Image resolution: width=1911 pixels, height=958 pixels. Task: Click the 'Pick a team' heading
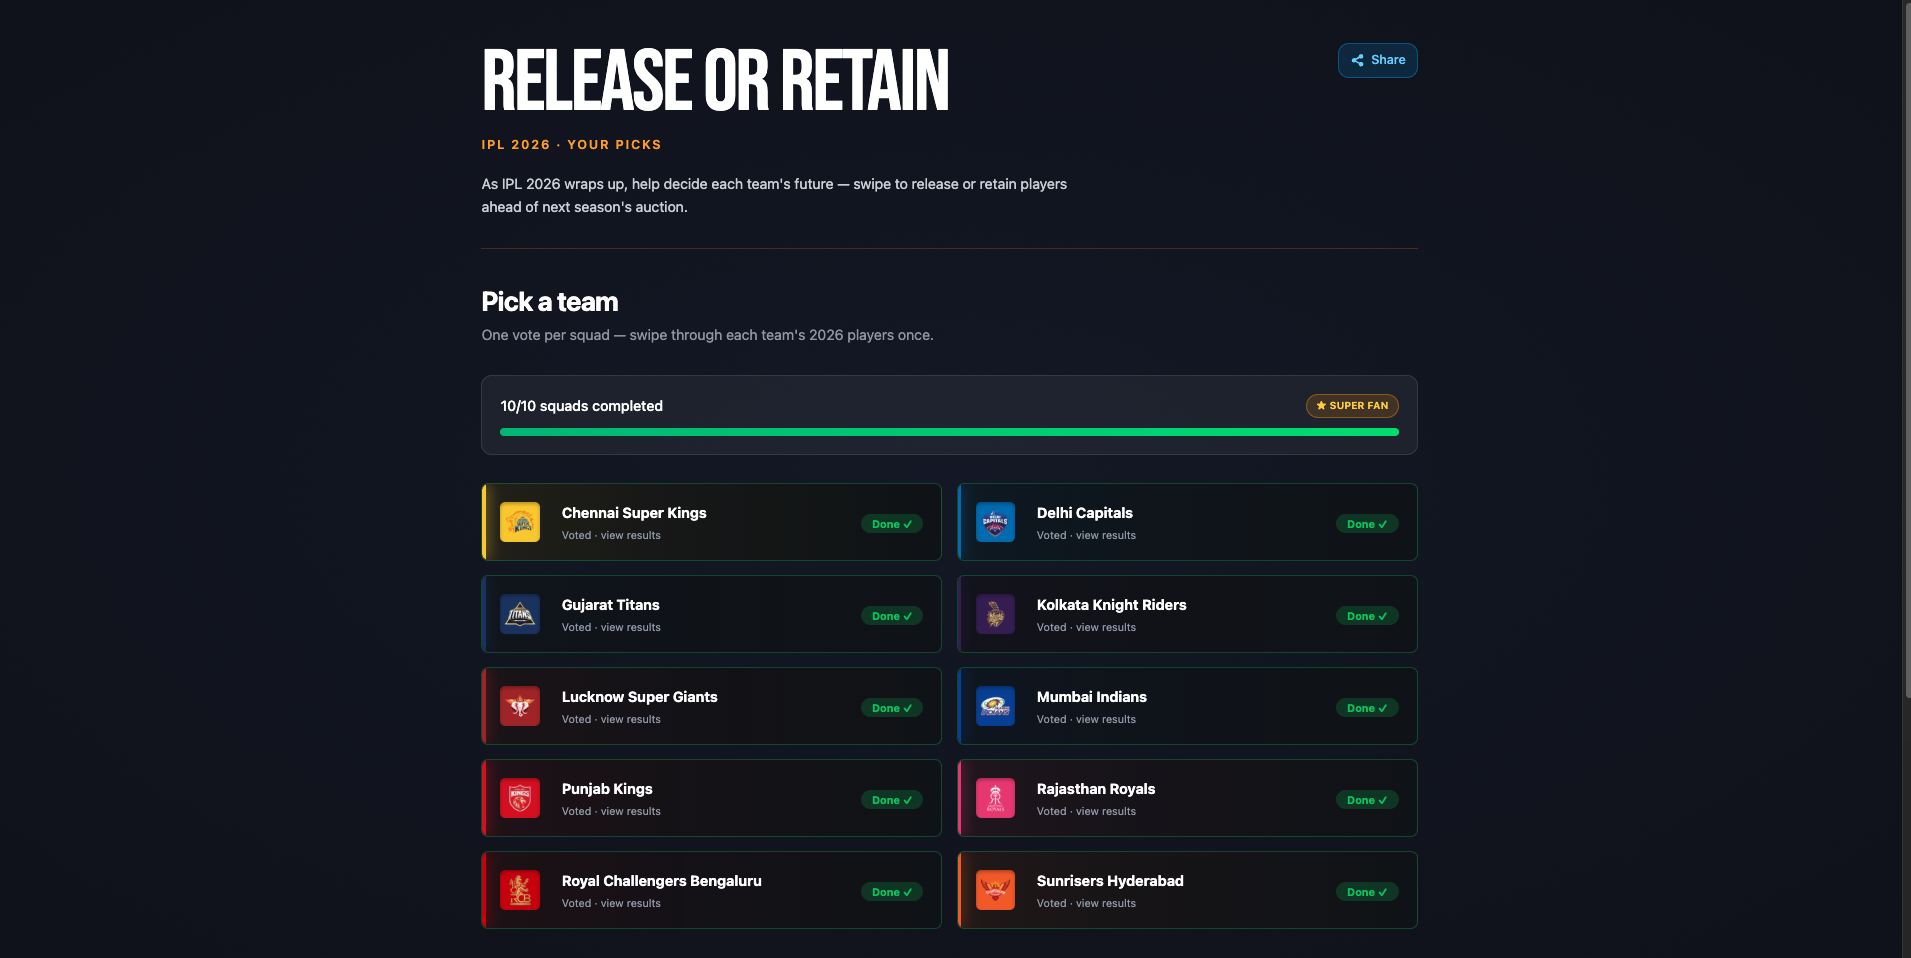[550, 302]
